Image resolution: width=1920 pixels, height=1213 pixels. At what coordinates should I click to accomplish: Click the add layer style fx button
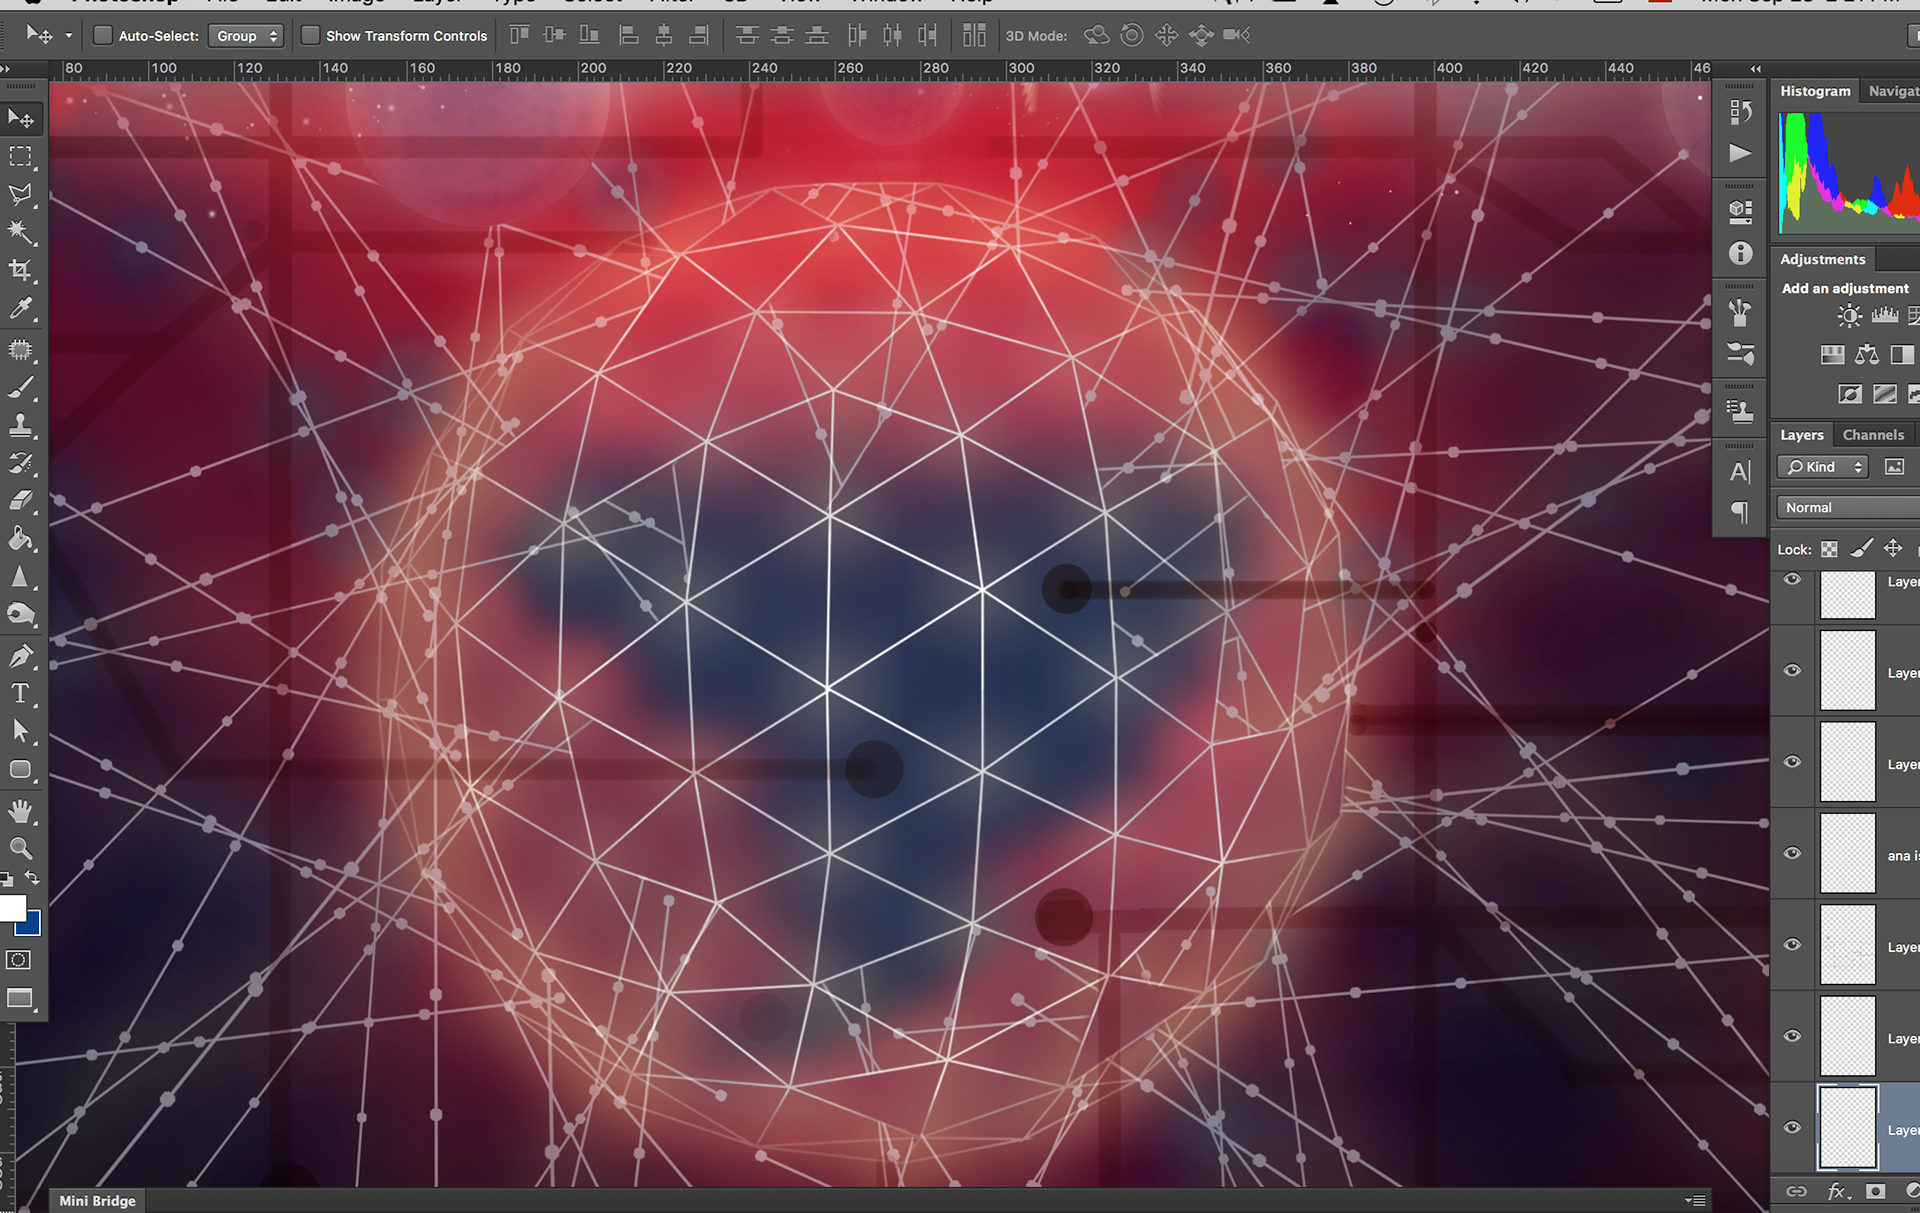point(1838,1191)
